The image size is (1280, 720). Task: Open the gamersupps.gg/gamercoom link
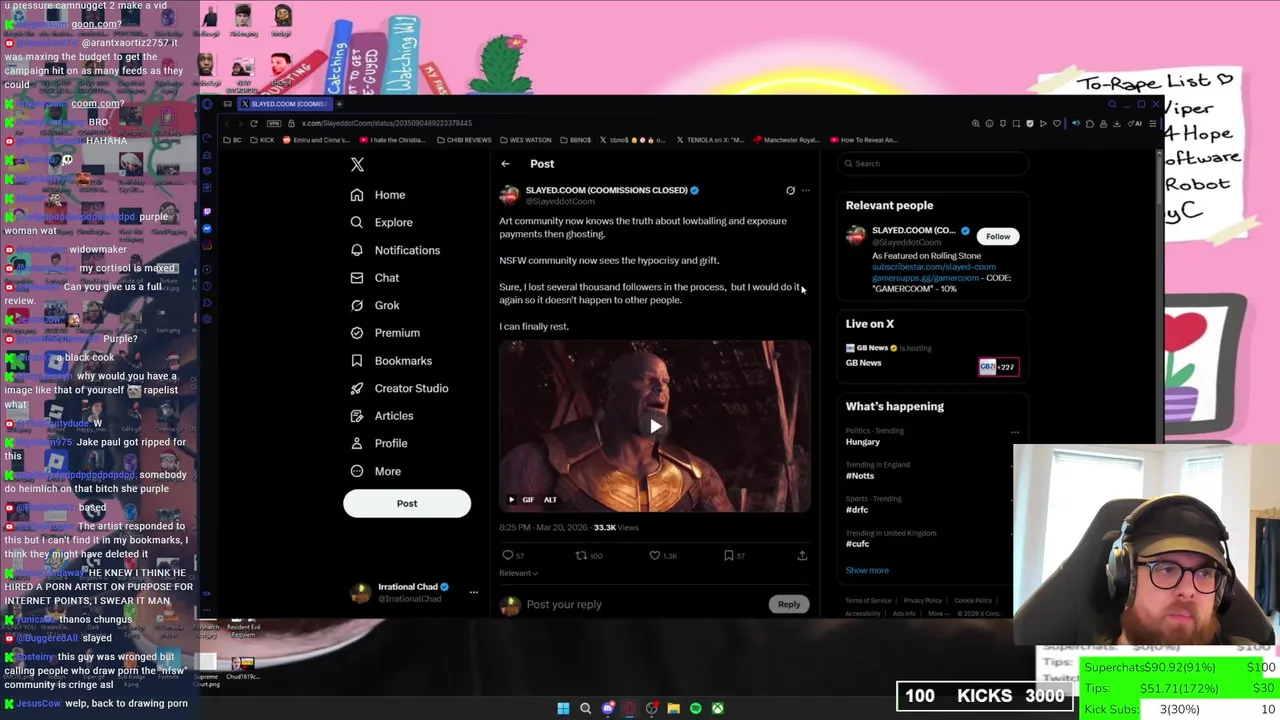[926, 278]
